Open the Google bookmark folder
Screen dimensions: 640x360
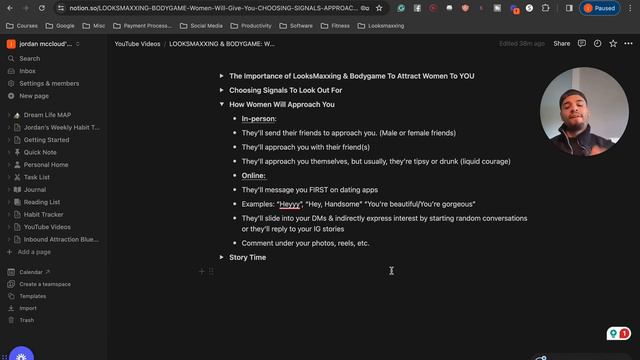coord(60,26)
